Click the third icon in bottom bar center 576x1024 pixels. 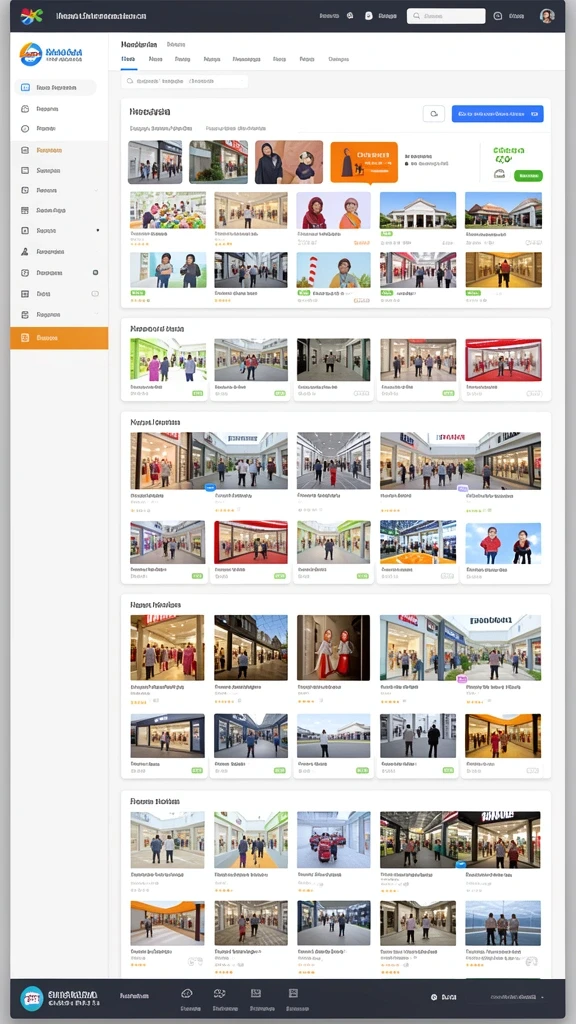pos(256,993)
